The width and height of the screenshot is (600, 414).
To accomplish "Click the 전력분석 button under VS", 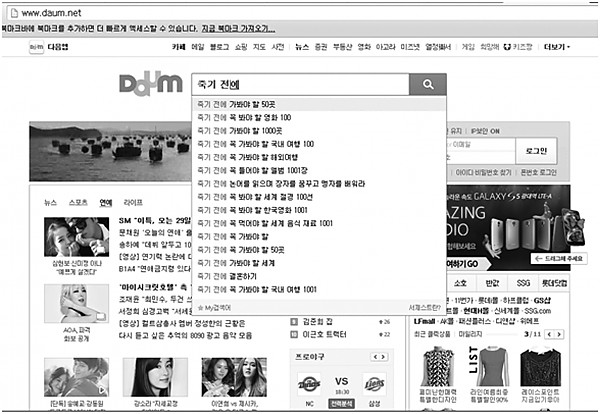I will coord(341,403).
